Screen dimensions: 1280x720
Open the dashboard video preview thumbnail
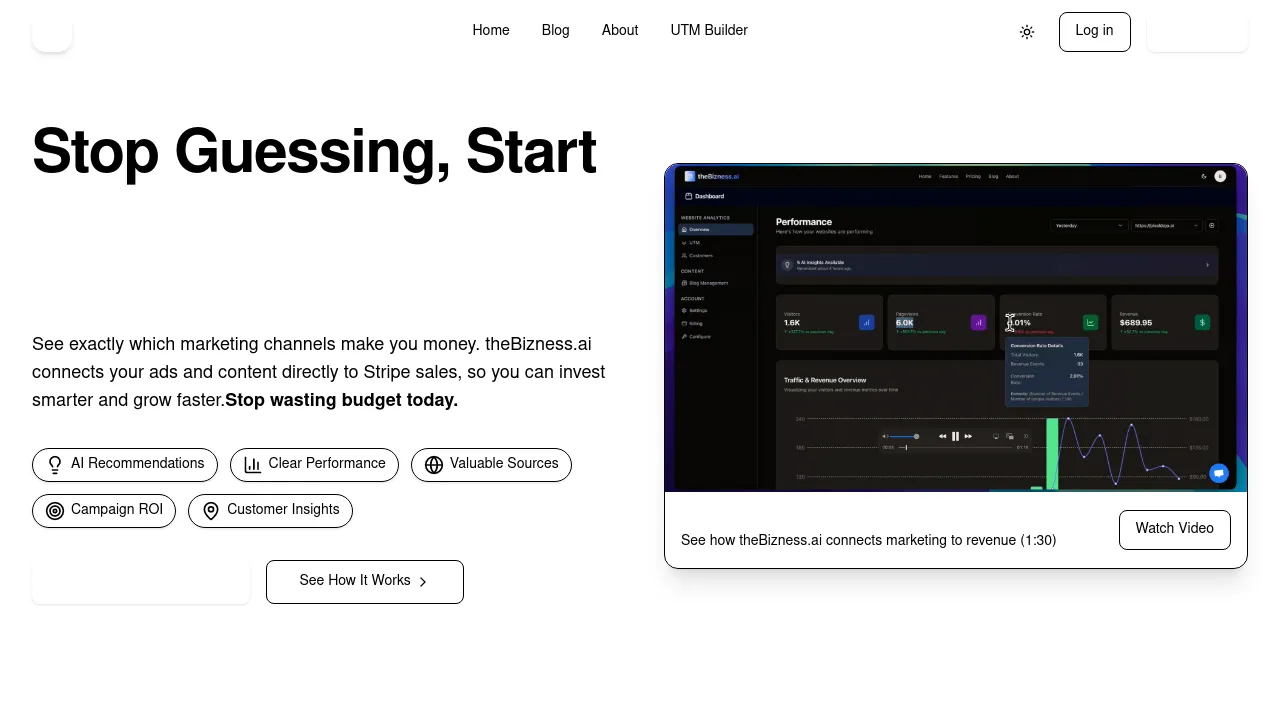pos(956,328)
